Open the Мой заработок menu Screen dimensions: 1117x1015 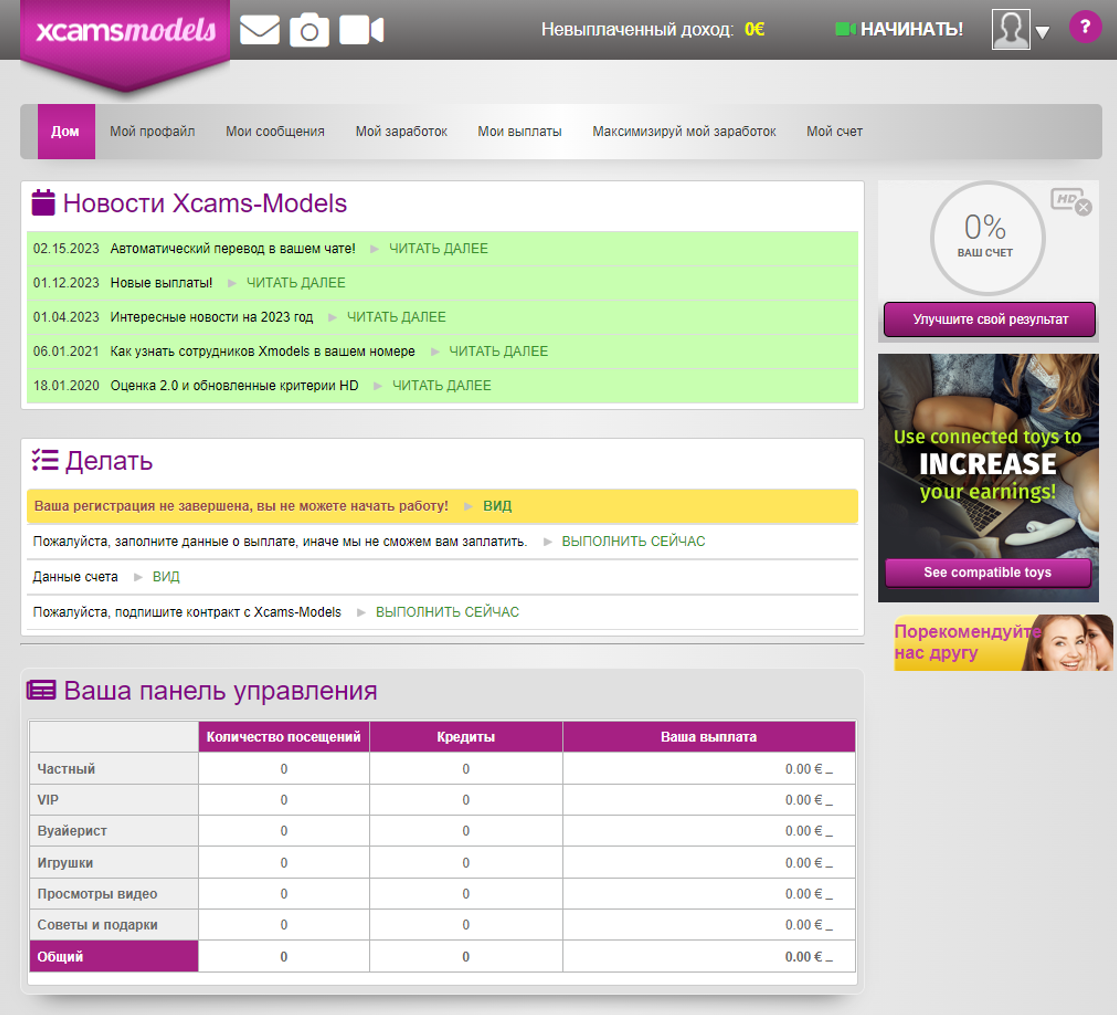pyautogui.click(x=401, y=132)
